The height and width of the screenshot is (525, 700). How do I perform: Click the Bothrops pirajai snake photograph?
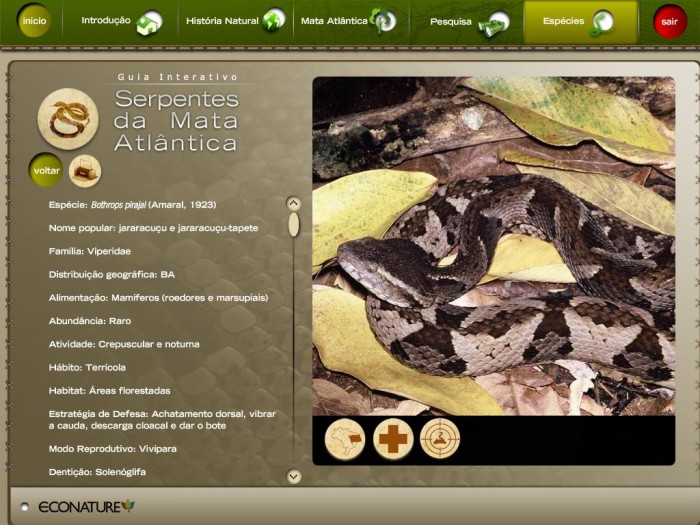coord(494,246)
